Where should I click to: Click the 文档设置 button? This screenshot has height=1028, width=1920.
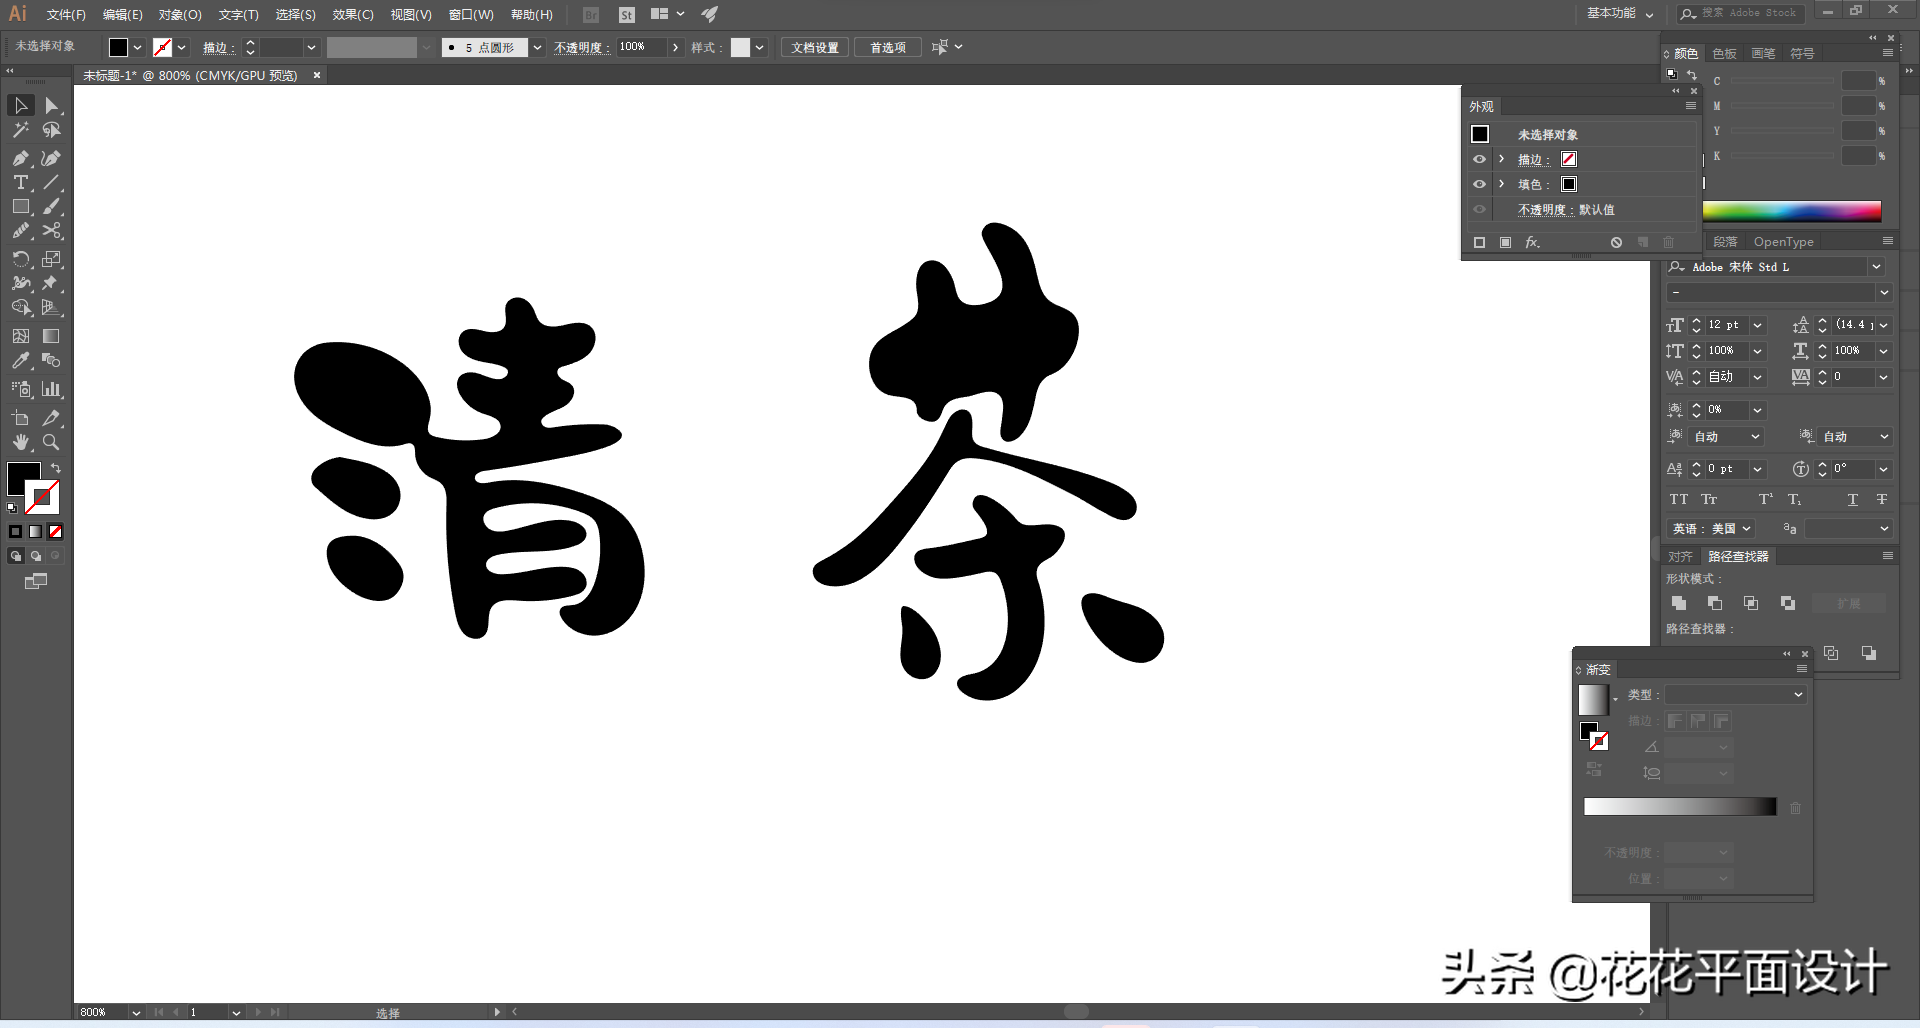815,47
